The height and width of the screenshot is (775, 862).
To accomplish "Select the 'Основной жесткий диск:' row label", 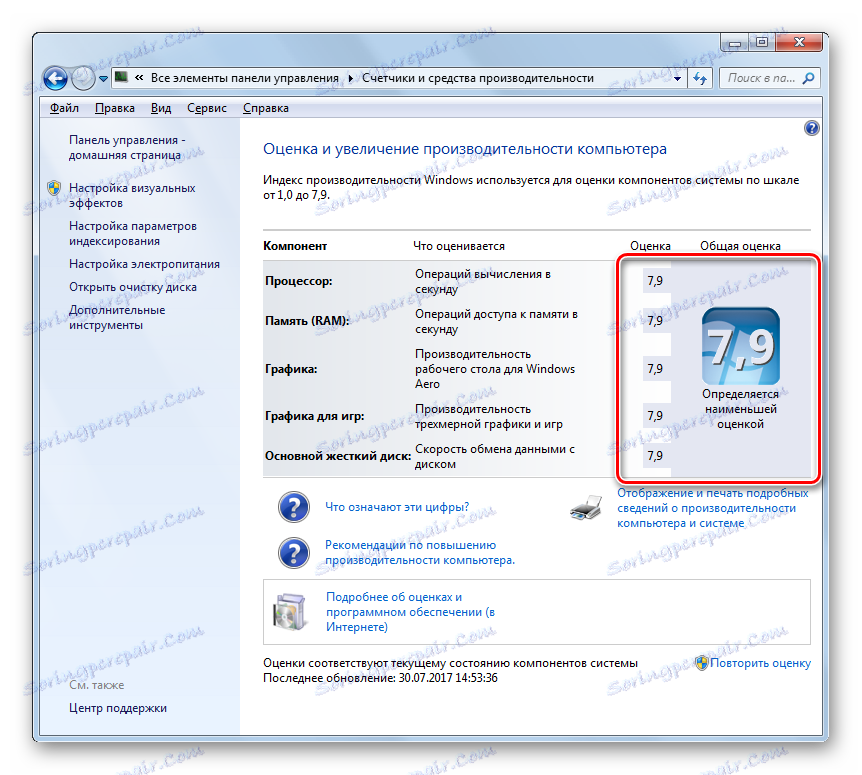I will (x=338, y=456).
